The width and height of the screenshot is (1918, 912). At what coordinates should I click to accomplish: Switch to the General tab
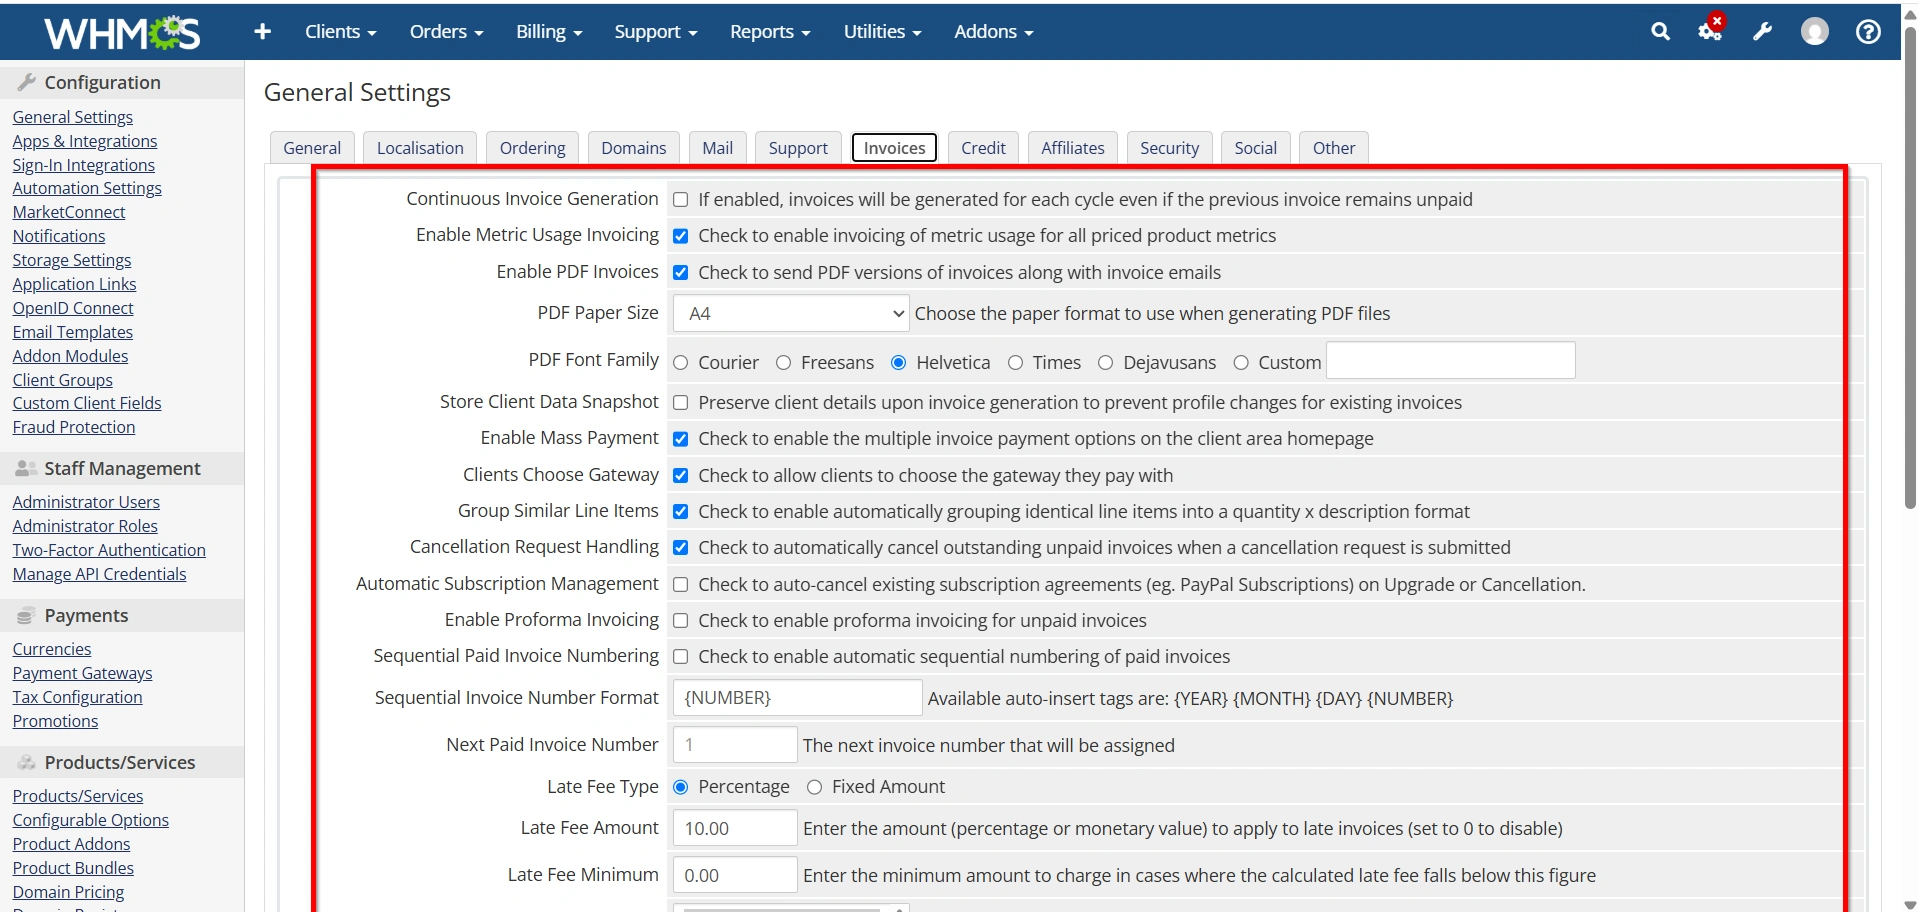point(312,148)
